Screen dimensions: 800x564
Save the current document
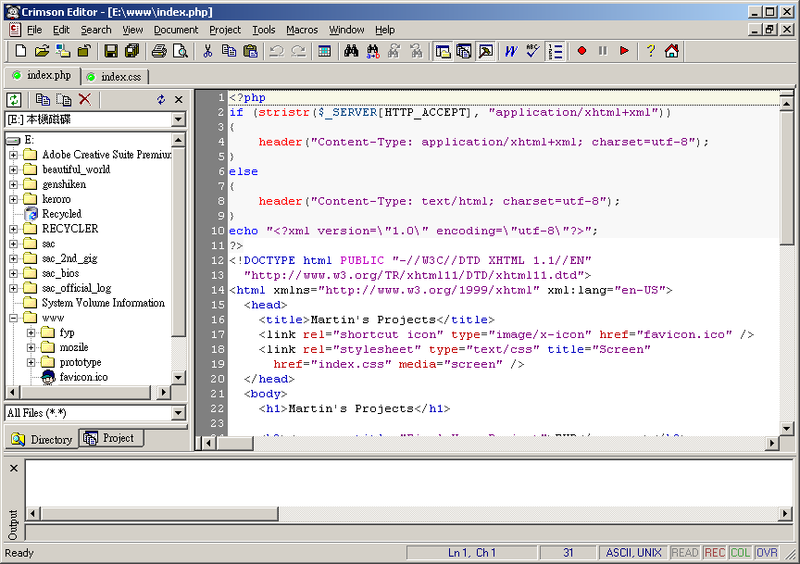pos(111,51)
